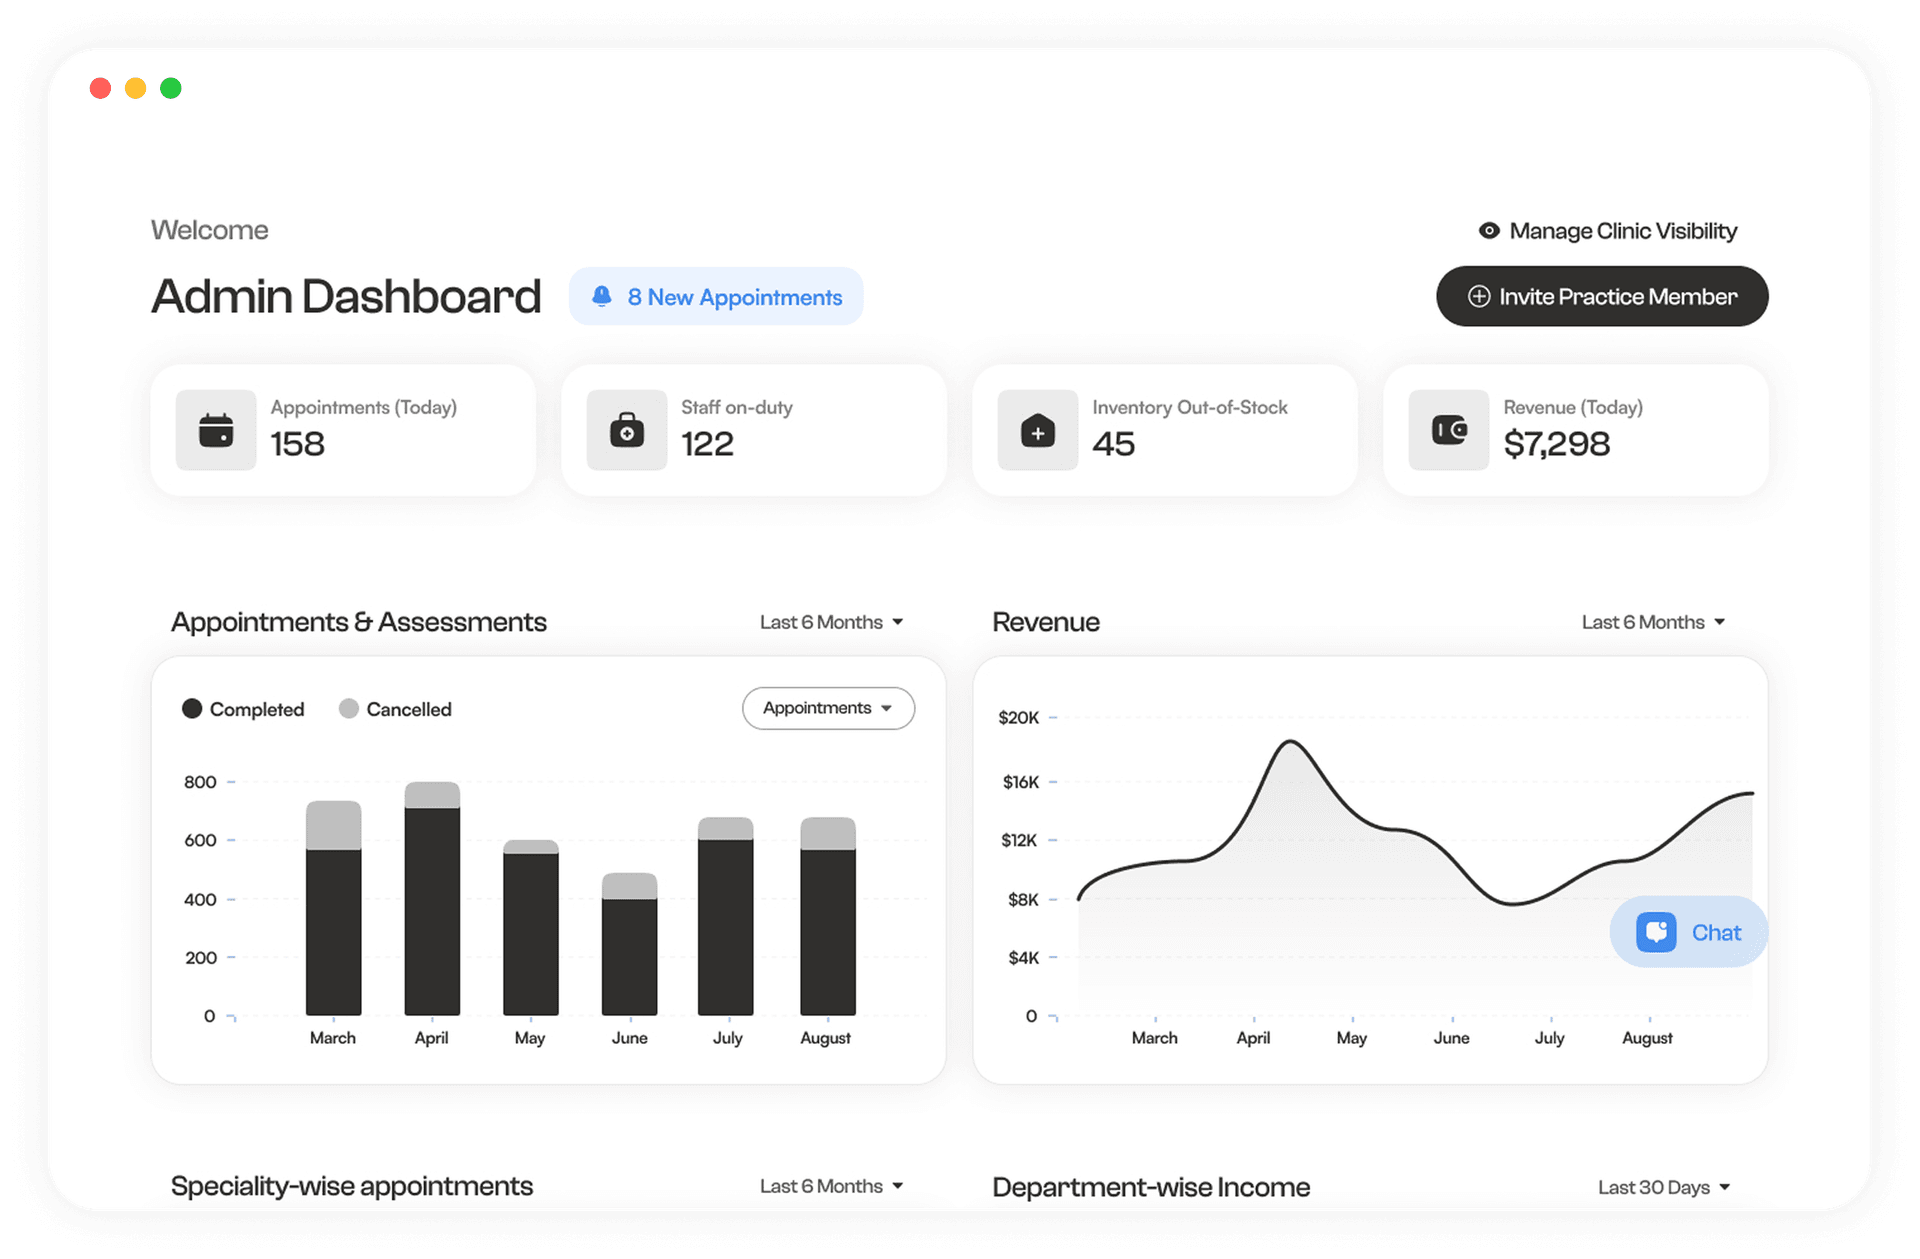Click the blue chat bubble icon
The image size is (1920, 1259).
(1656, 932)
